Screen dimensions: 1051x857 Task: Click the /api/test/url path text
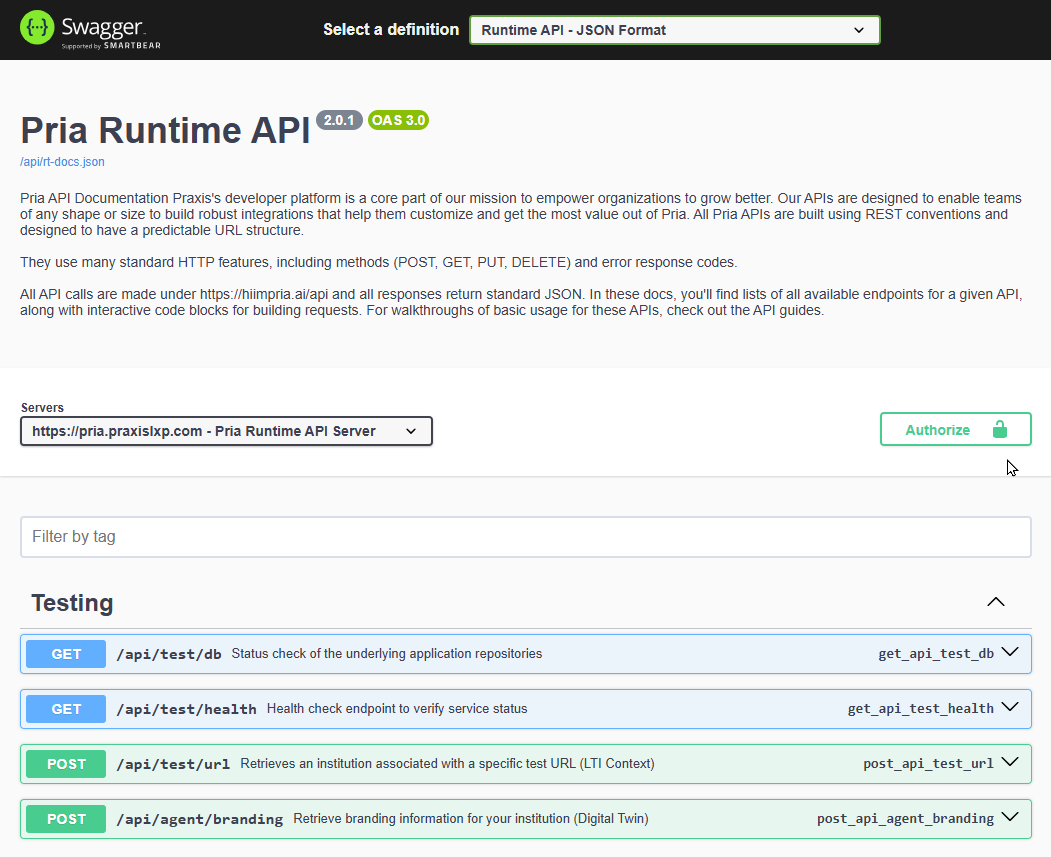tap(173, 765)
